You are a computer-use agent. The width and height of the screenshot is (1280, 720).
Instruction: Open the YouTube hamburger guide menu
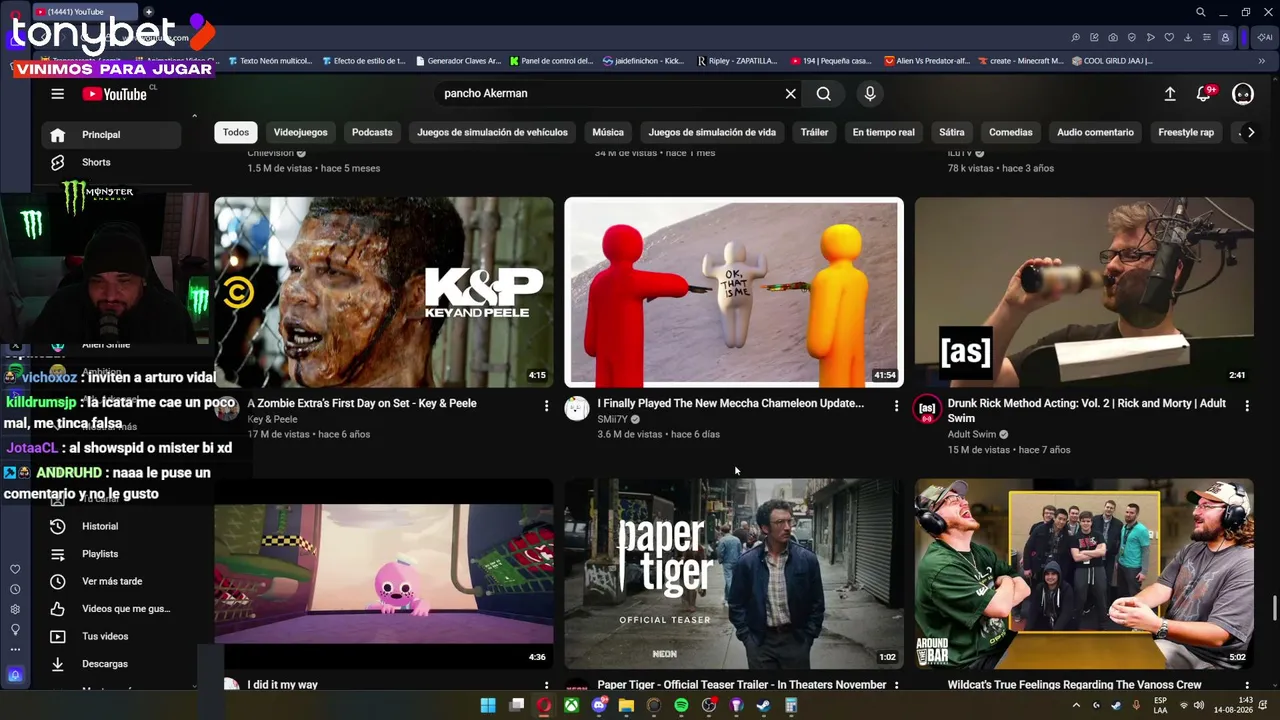pyautogui.click(x=57, y=94)
